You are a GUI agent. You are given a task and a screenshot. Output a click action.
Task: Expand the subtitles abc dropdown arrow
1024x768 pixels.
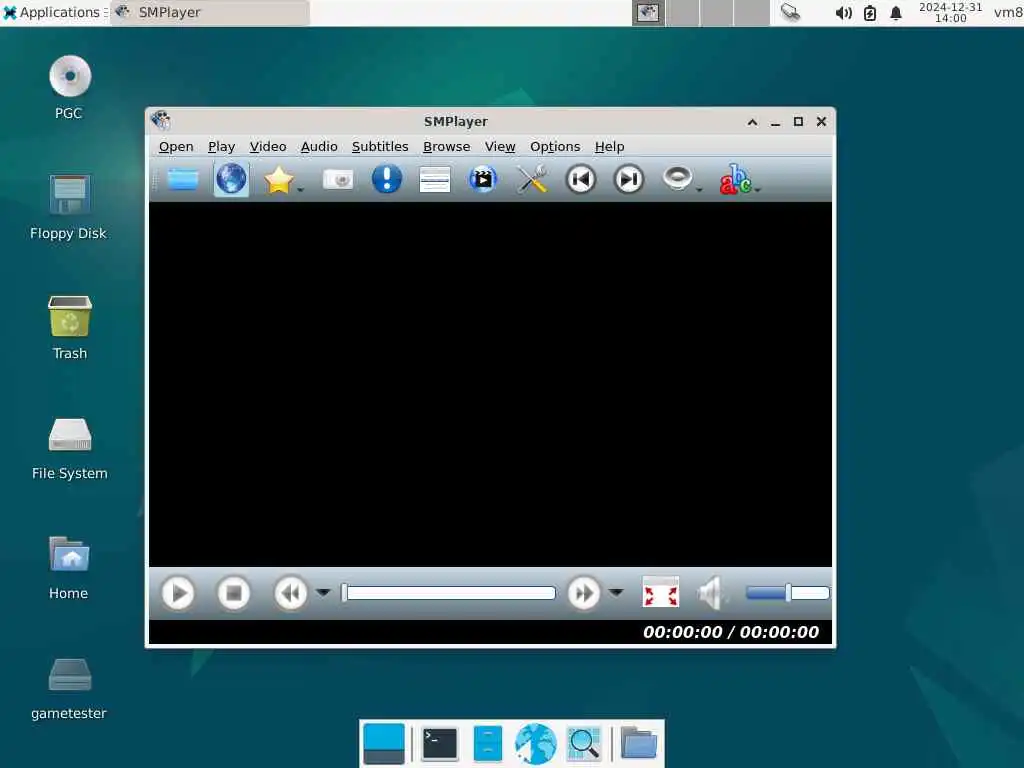(758, 190)
